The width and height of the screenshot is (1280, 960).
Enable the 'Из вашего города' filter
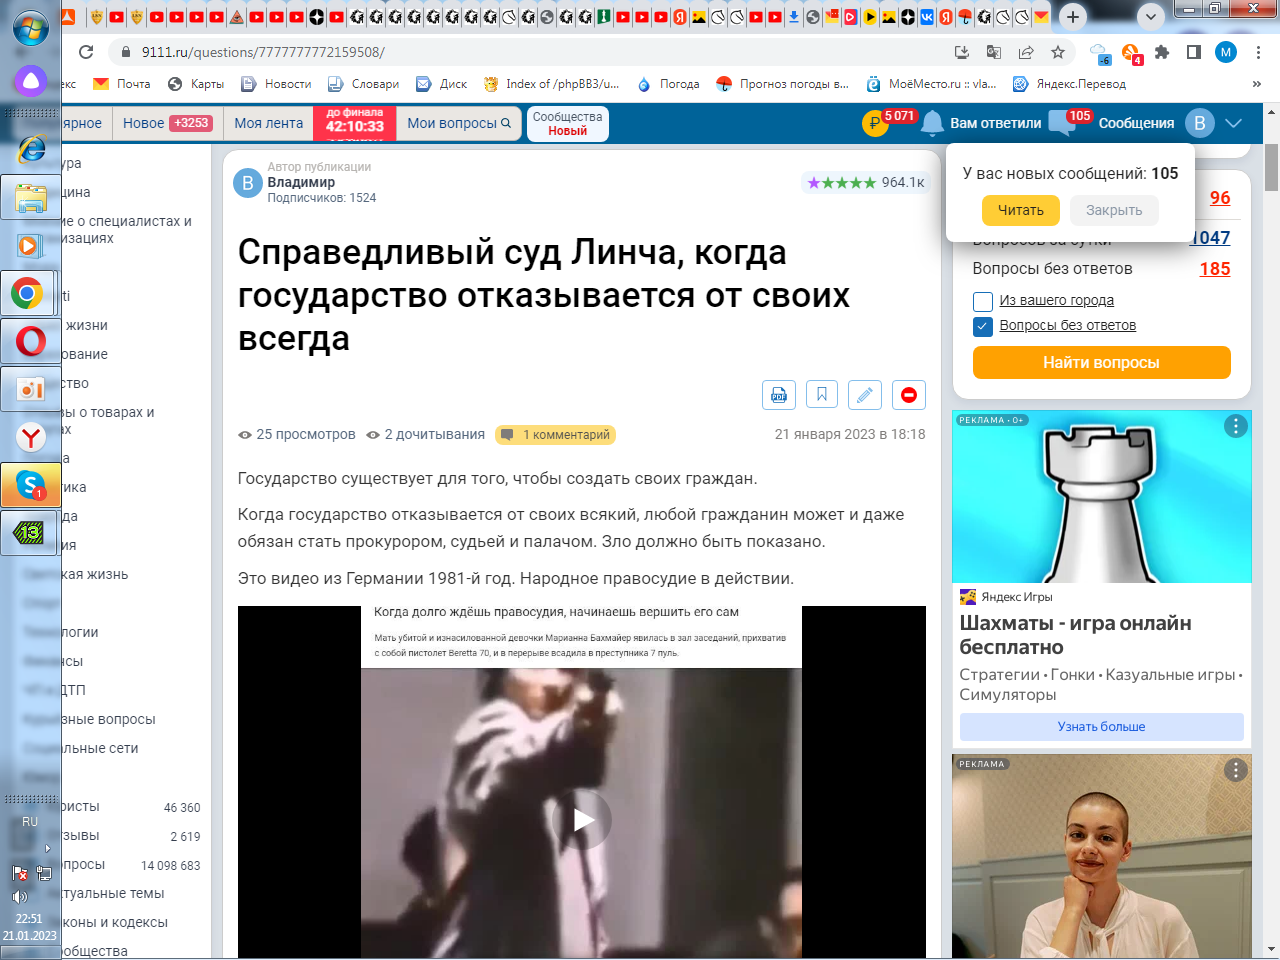click(x=981, y=300)
